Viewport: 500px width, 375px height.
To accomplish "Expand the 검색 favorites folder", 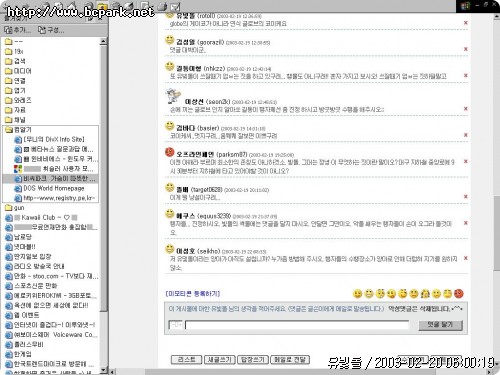I will tap(15, 61).
